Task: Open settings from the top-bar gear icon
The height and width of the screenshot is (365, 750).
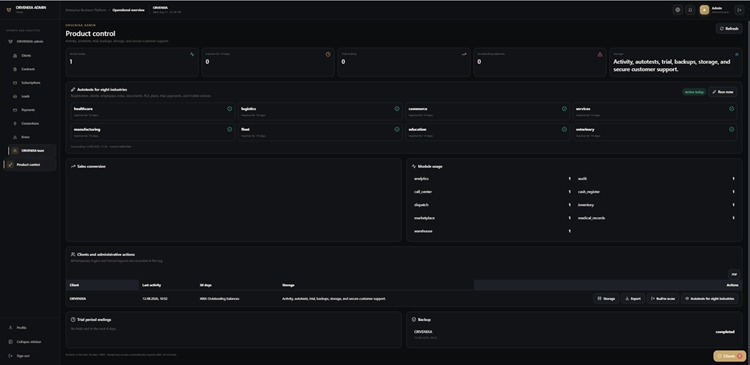Action: pos(677,10)
